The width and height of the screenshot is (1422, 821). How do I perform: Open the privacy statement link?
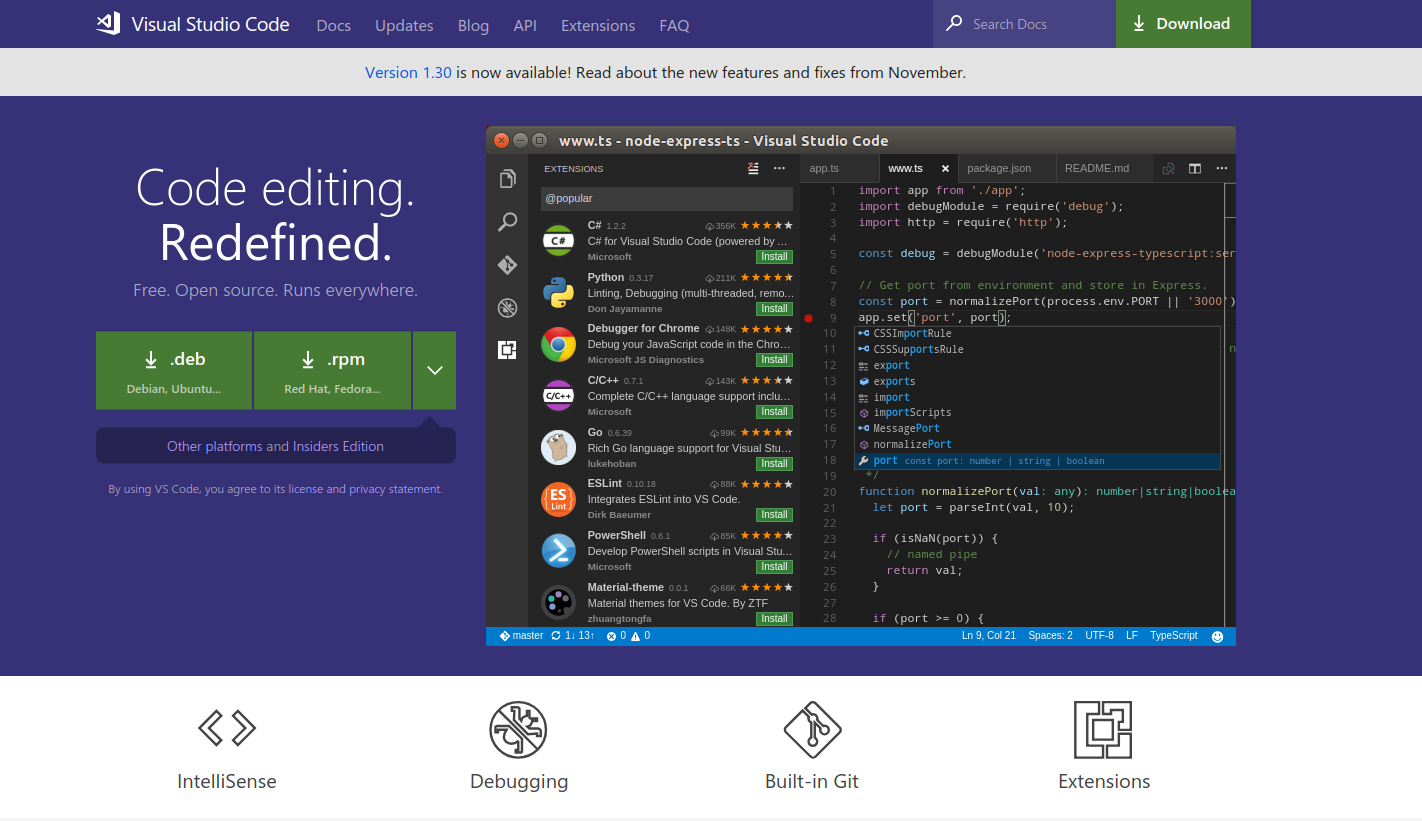click(x=394, y=489)
